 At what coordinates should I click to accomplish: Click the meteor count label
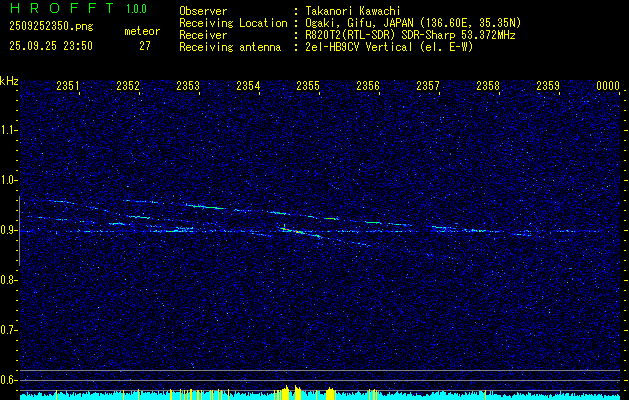142,31
